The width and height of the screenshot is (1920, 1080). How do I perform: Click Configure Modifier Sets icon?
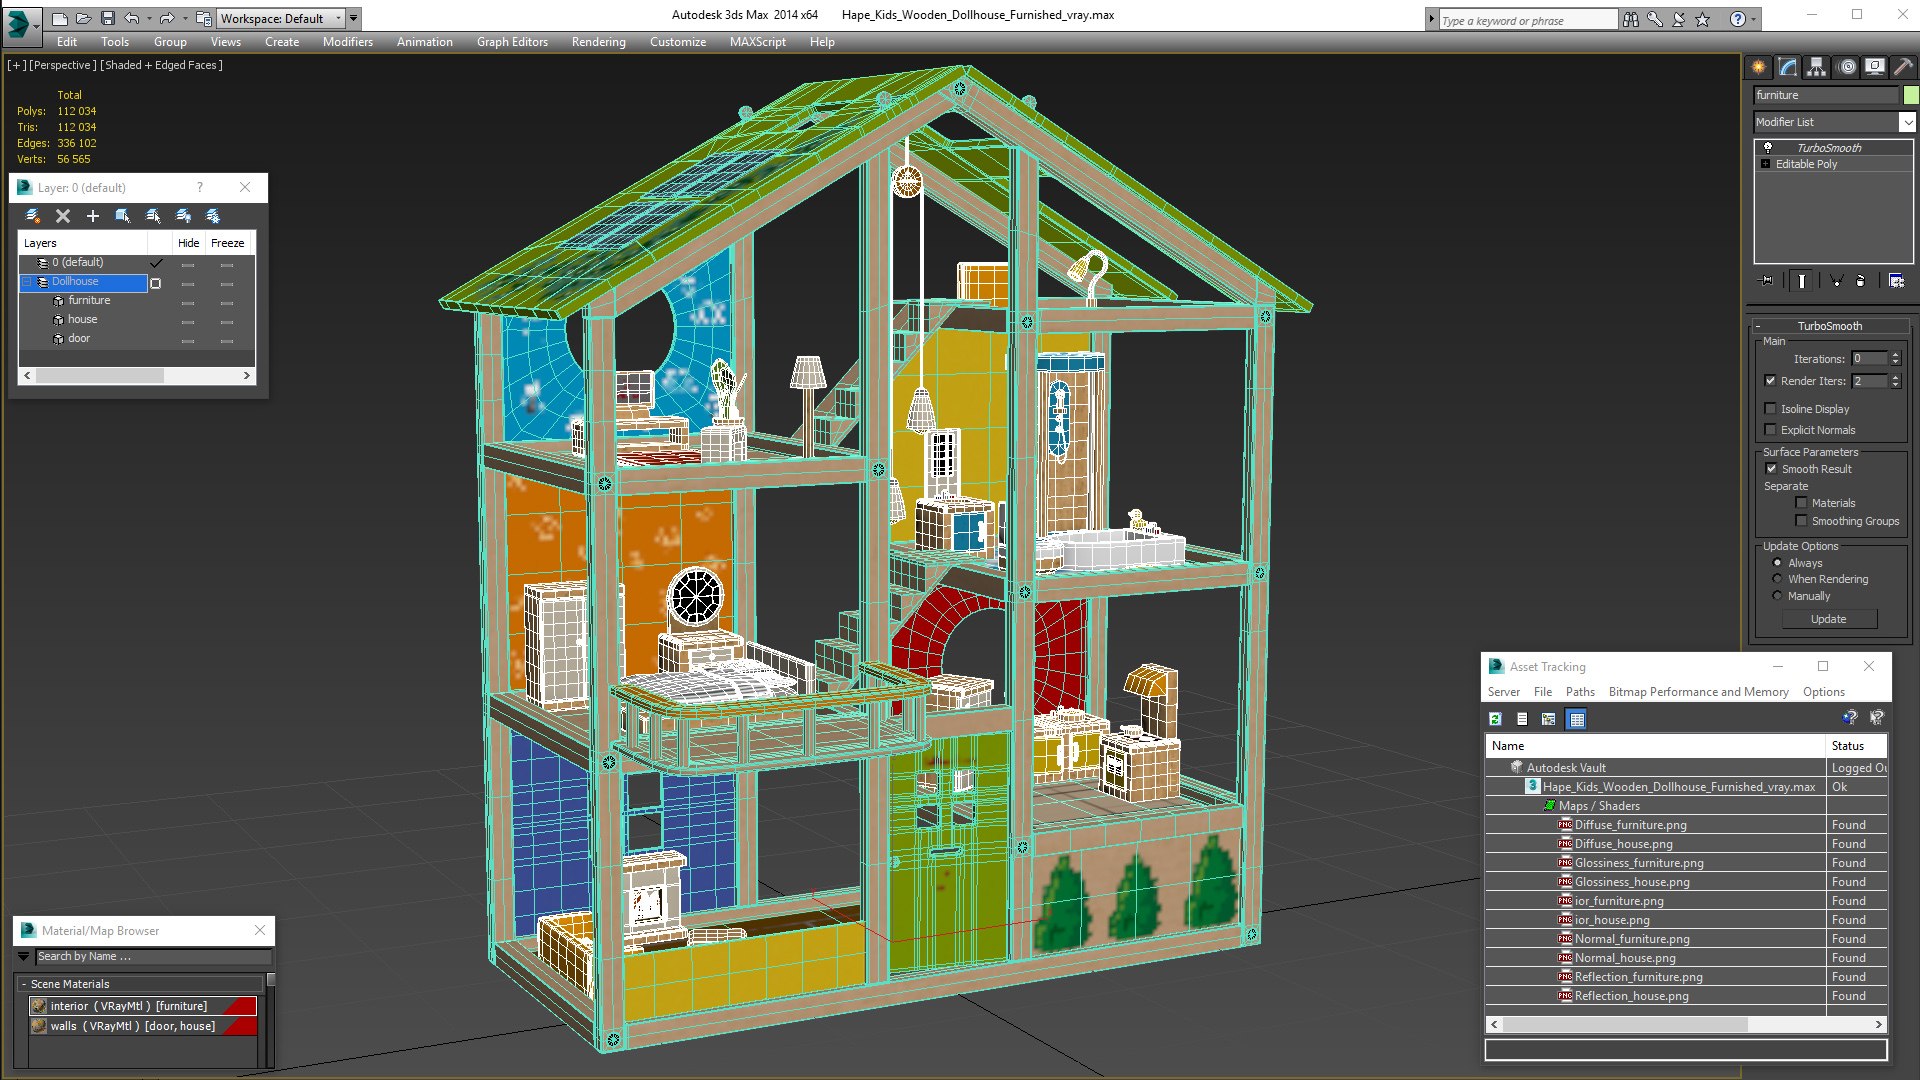(x=1896, y=281)
